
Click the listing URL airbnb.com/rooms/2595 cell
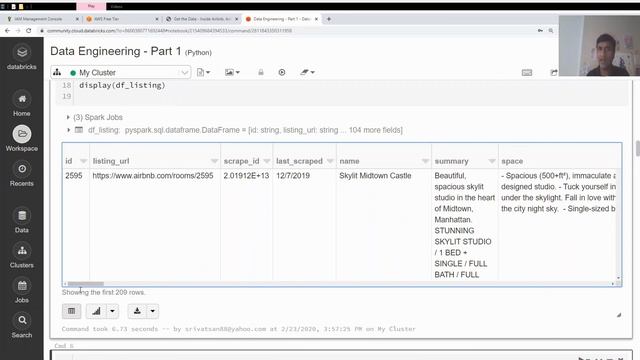tap(153, 176)
